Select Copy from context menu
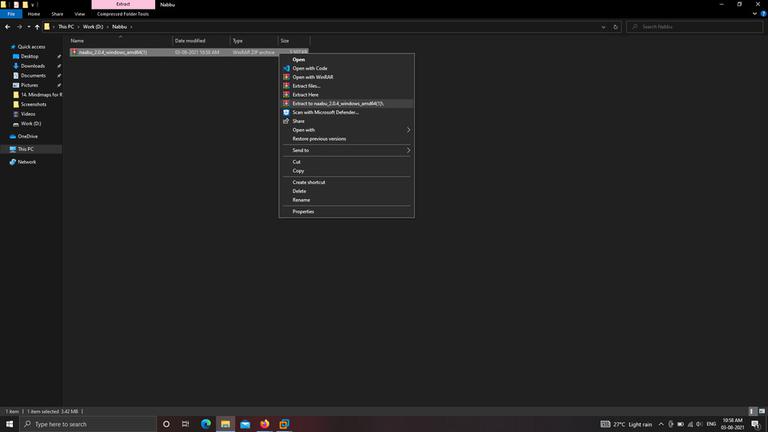This screenshot has height=432, width=768. [x=298, y=170]
